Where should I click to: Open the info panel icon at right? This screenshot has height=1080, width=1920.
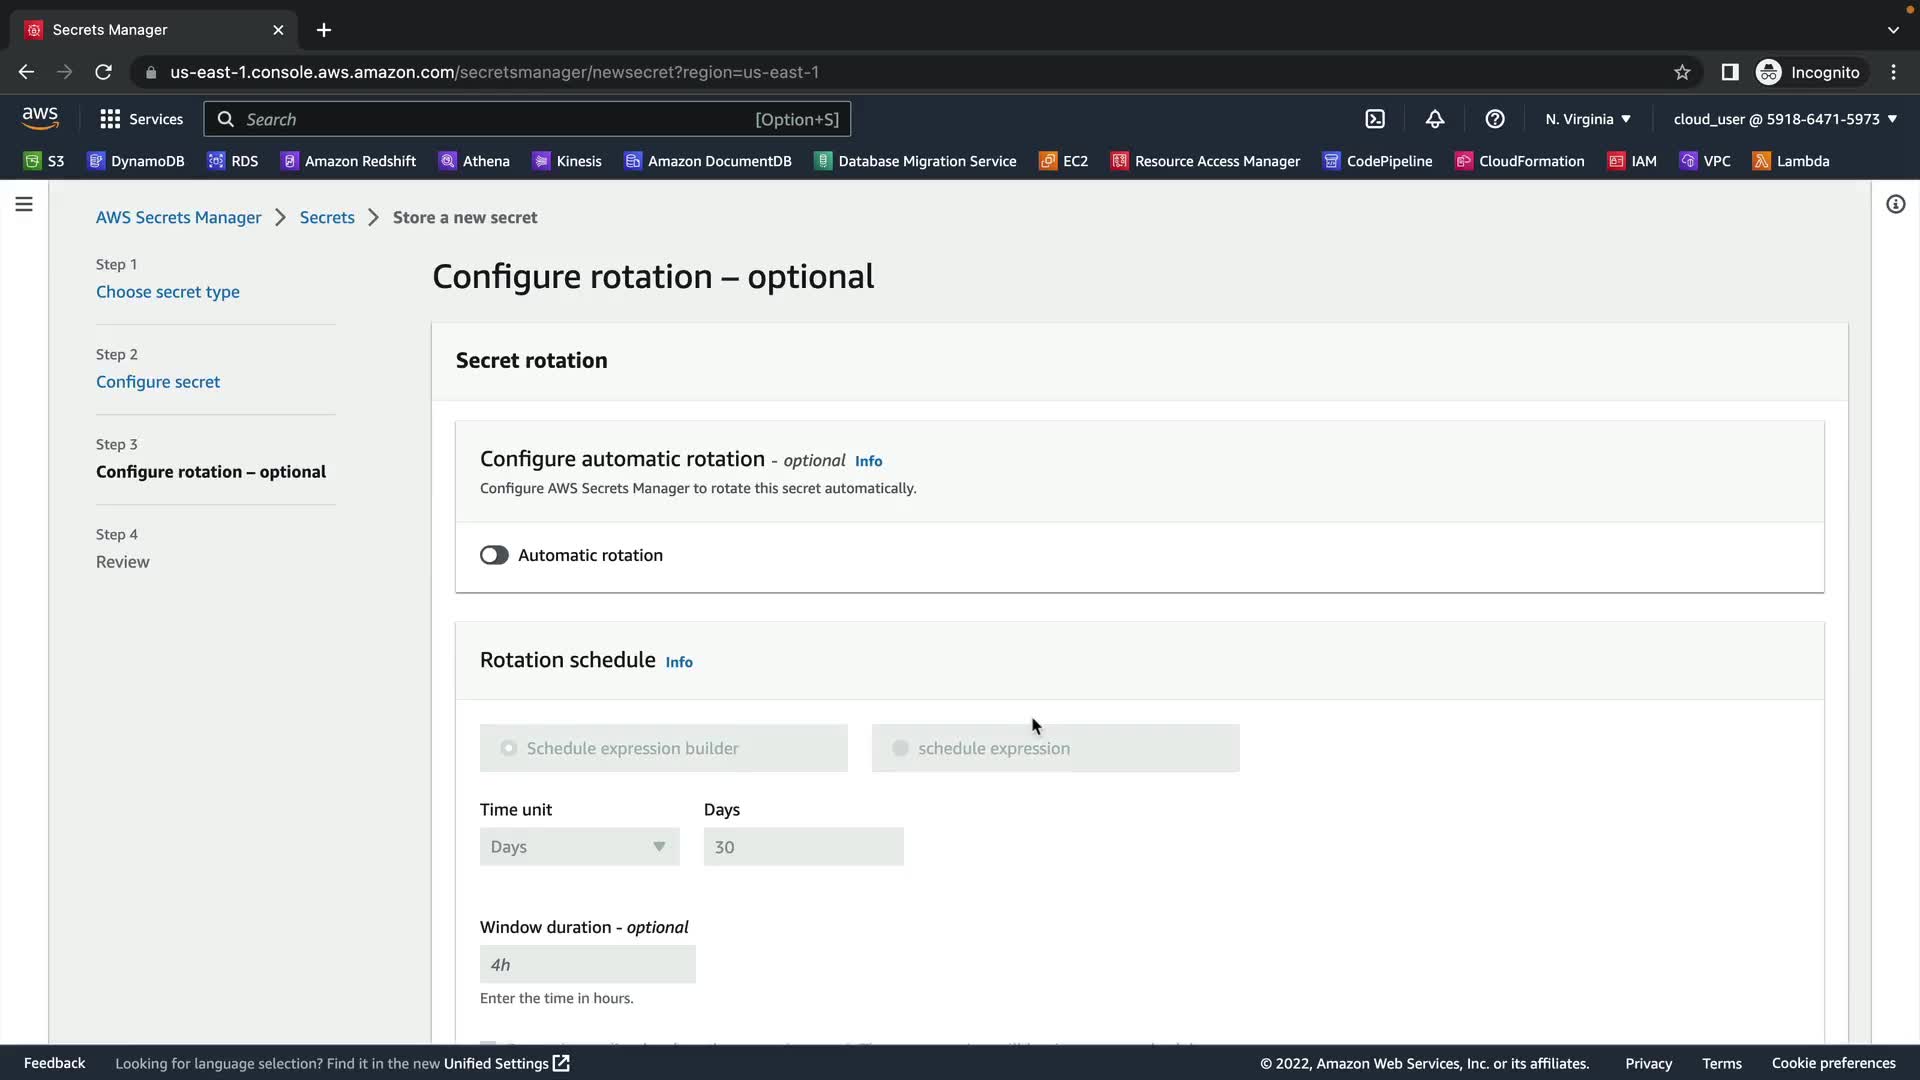coord(1895,204)
